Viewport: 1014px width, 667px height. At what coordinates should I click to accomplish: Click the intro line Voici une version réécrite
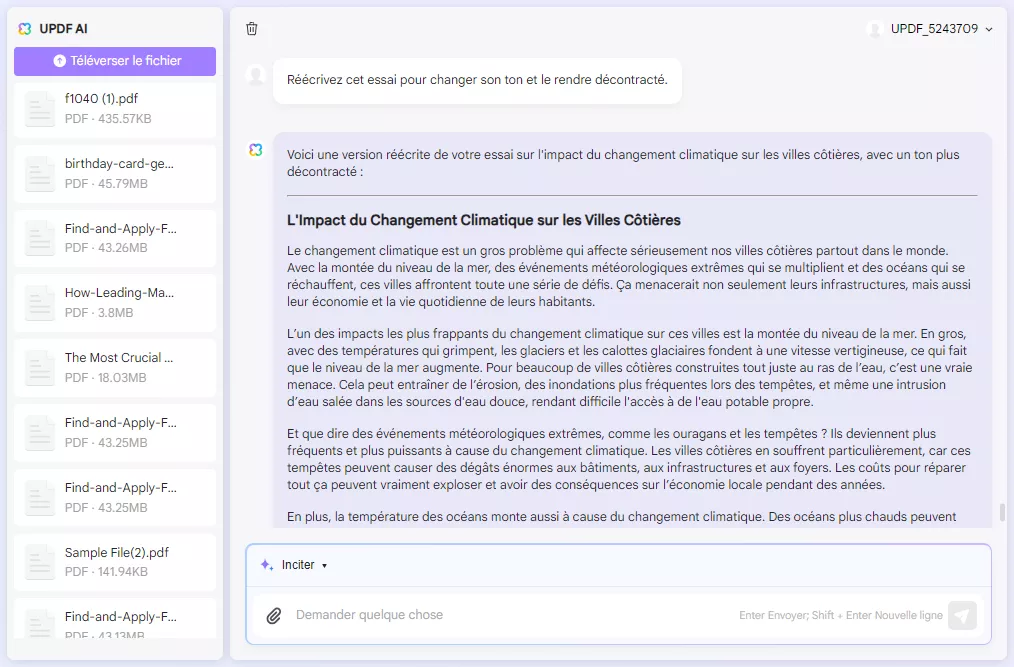point(623,163)
